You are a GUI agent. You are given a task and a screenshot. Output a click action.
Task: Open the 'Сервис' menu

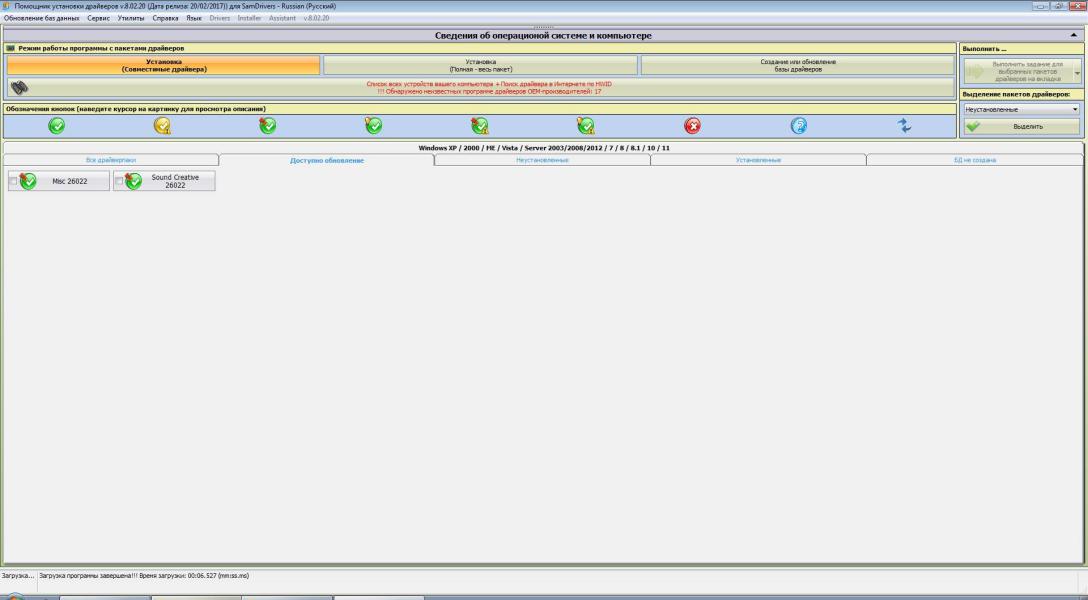point(99,18)
